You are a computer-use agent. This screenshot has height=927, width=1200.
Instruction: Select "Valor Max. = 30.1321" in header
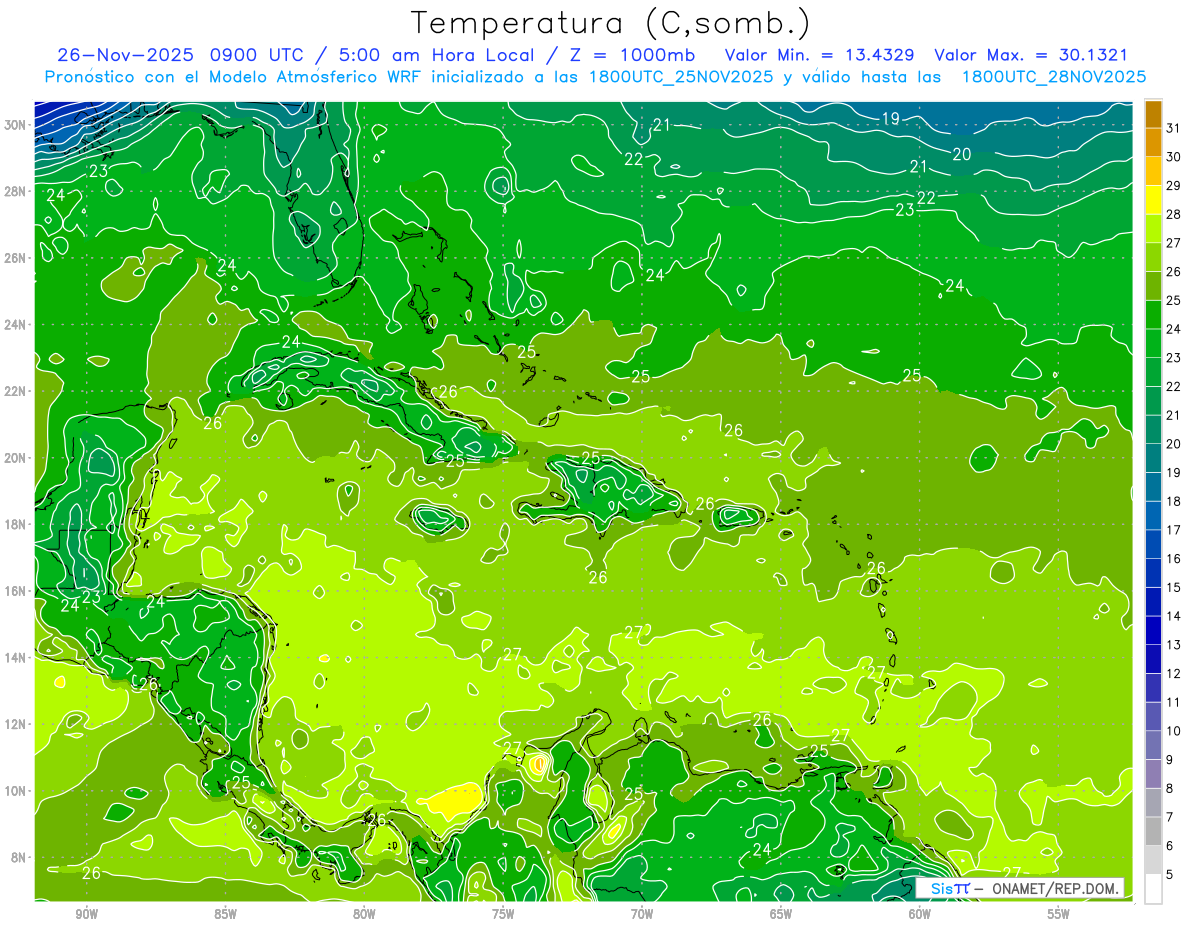[x=1031, y=55]
